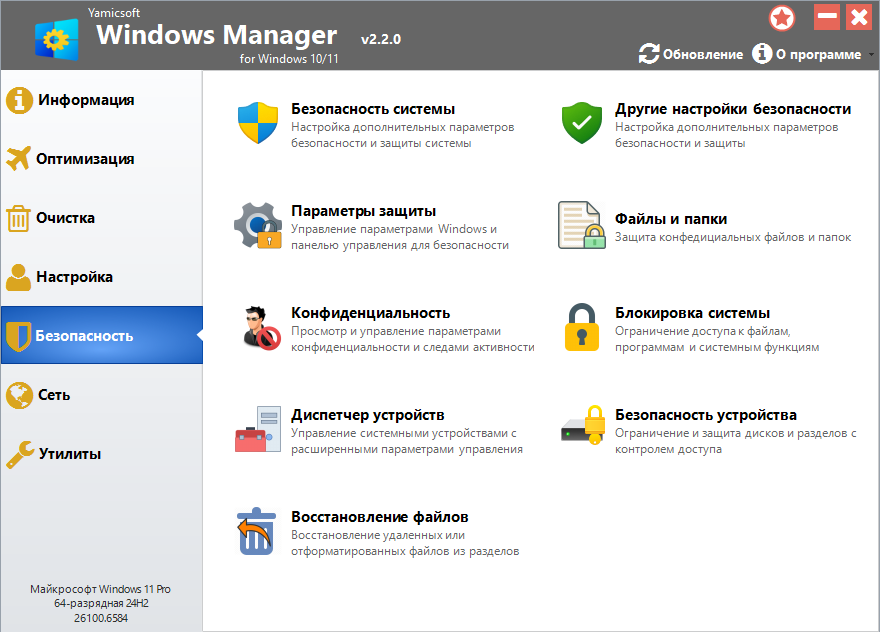Select the Очистка sidebar tab
Screen dimensions: 880x632
pos(66,218)
